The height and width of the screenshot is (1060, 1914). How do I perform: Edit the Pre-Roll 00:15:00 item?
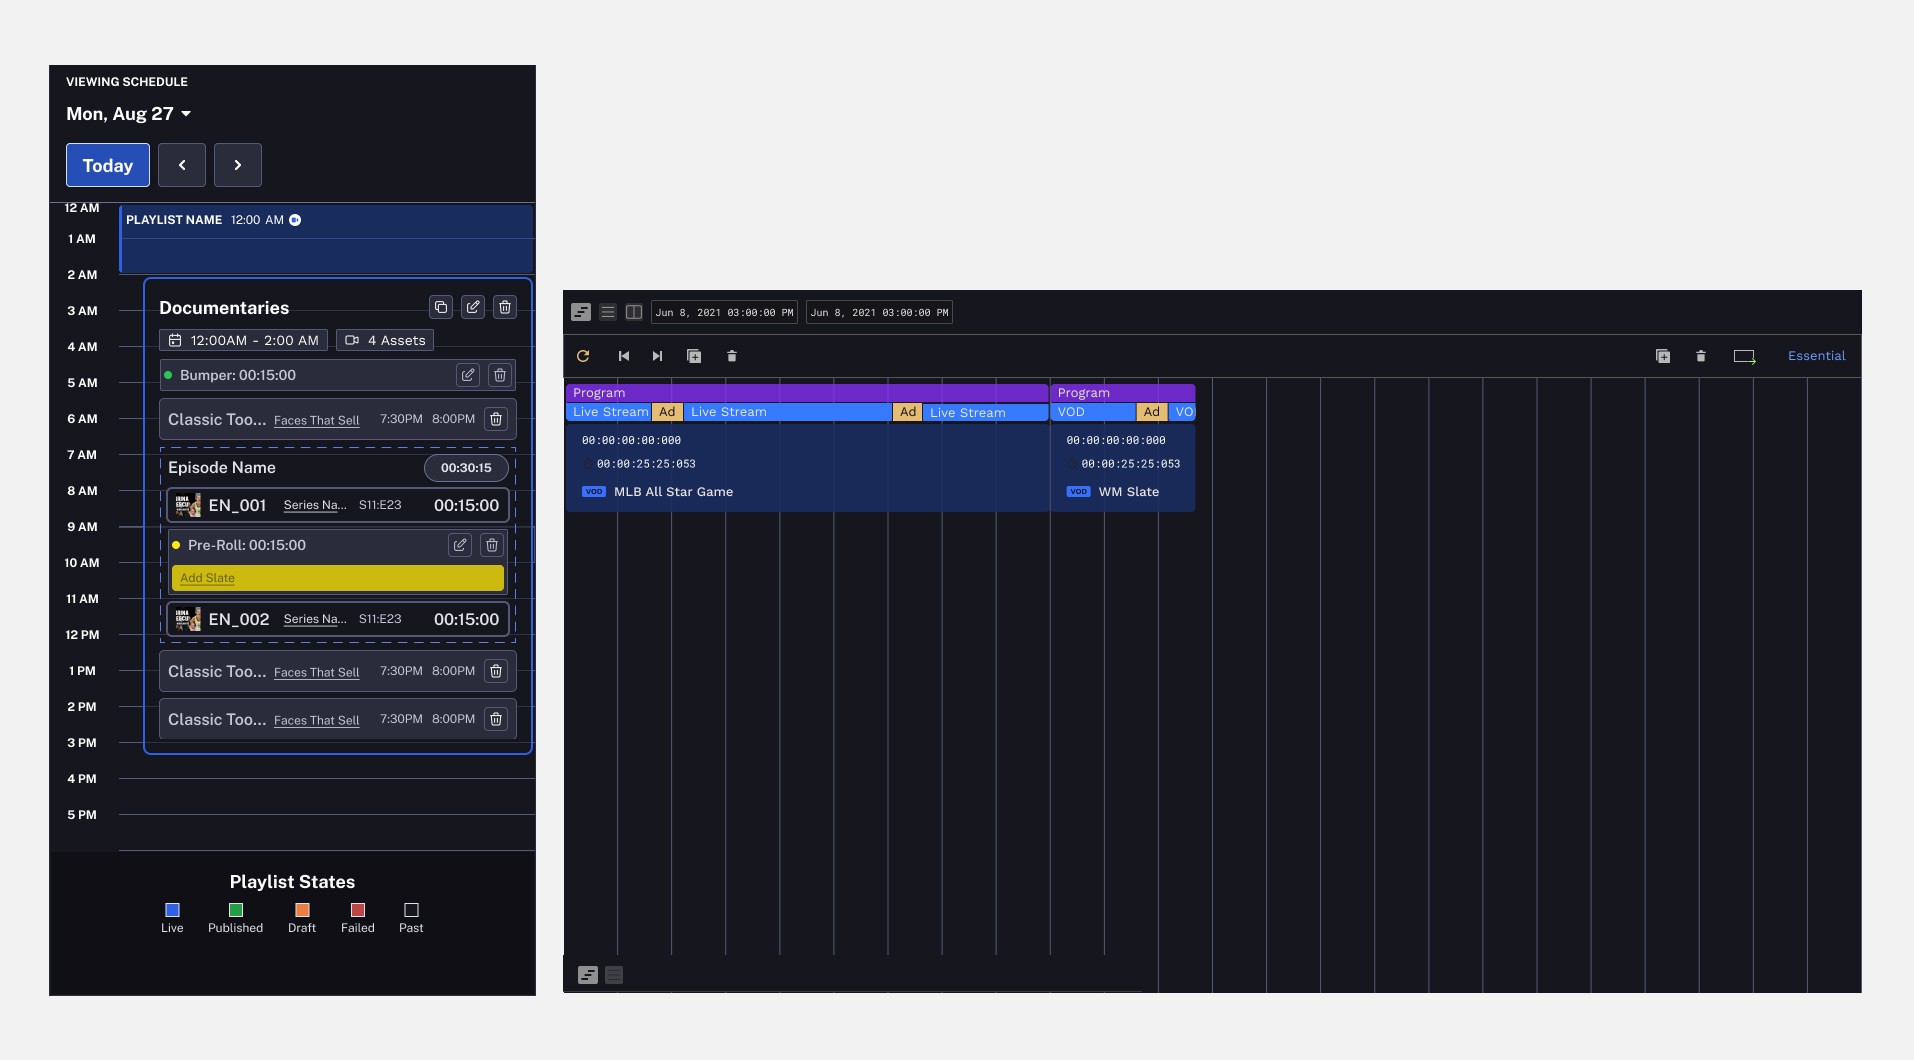[x=460, y=545]
